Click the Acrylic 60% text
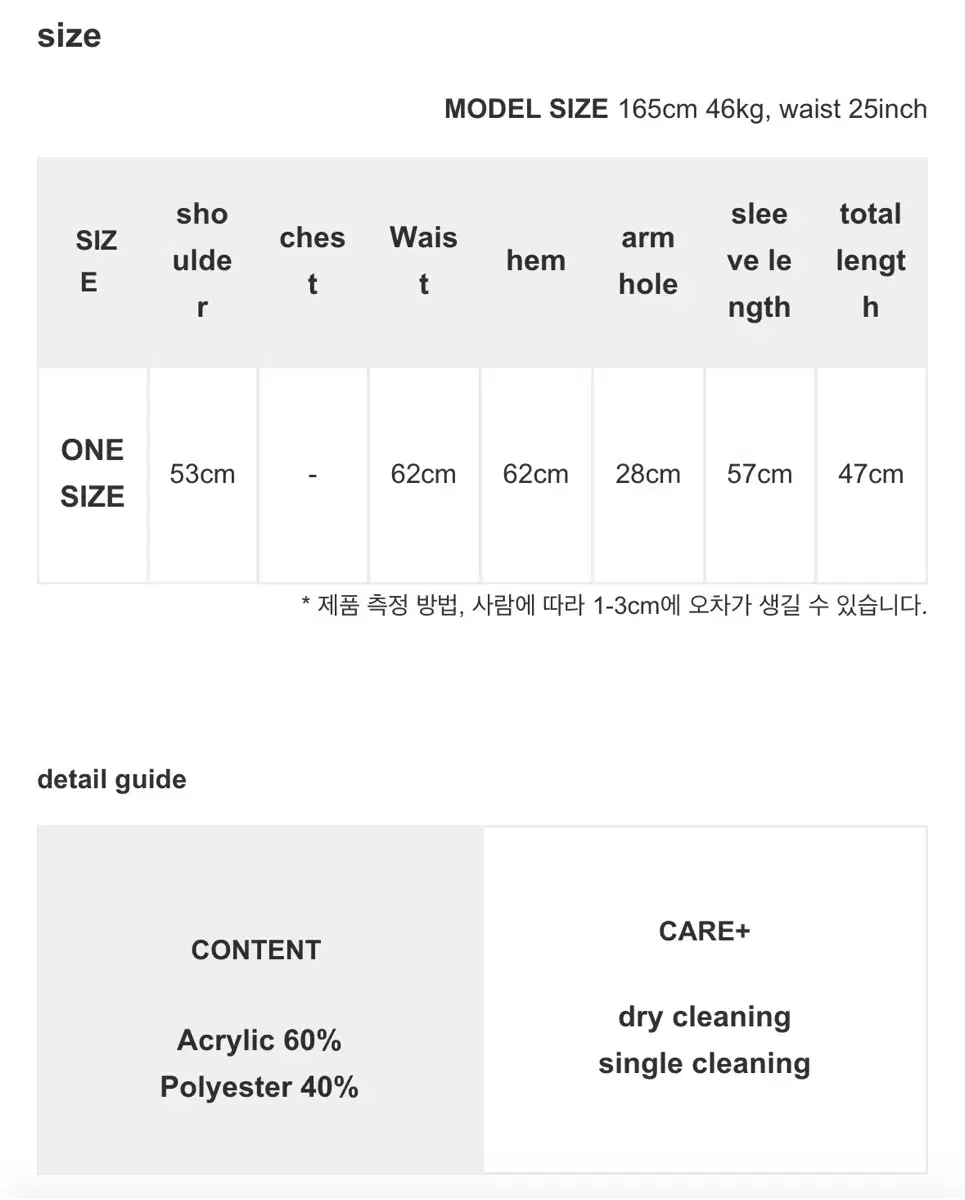 coord(259,1041)
